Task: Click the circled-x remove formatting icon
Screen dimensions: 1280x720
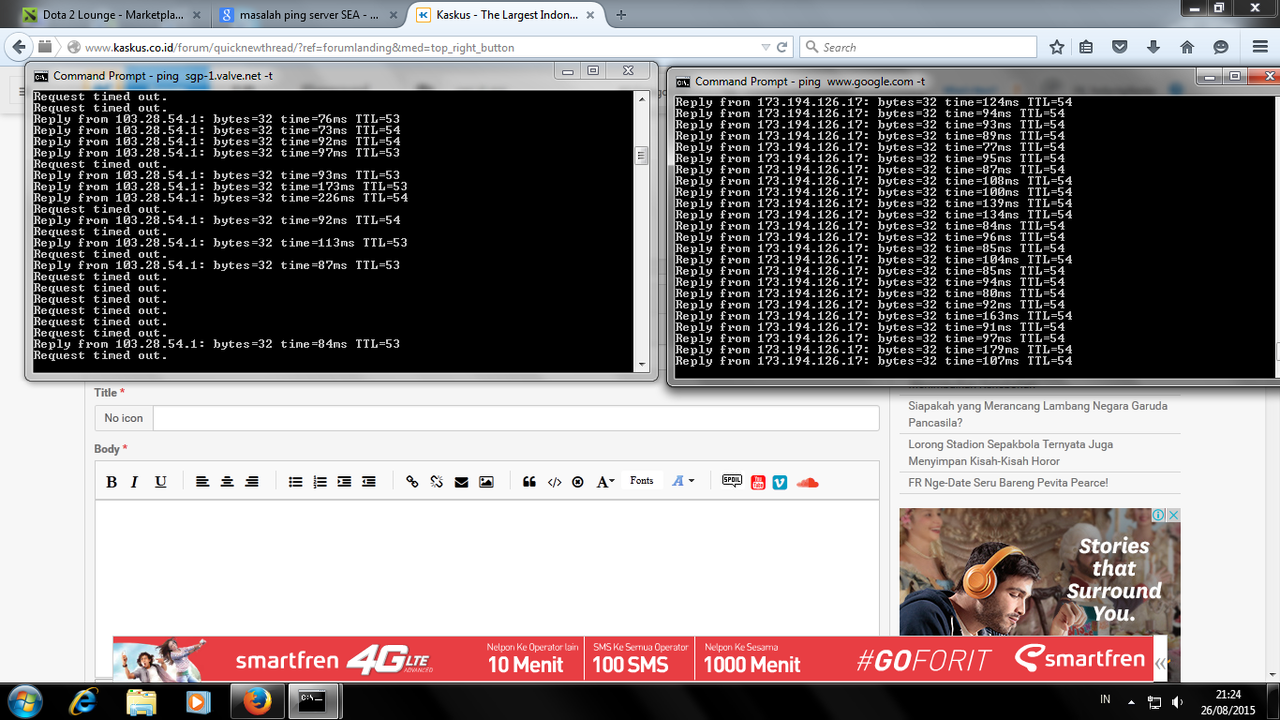Action: (x=578, y=482)
